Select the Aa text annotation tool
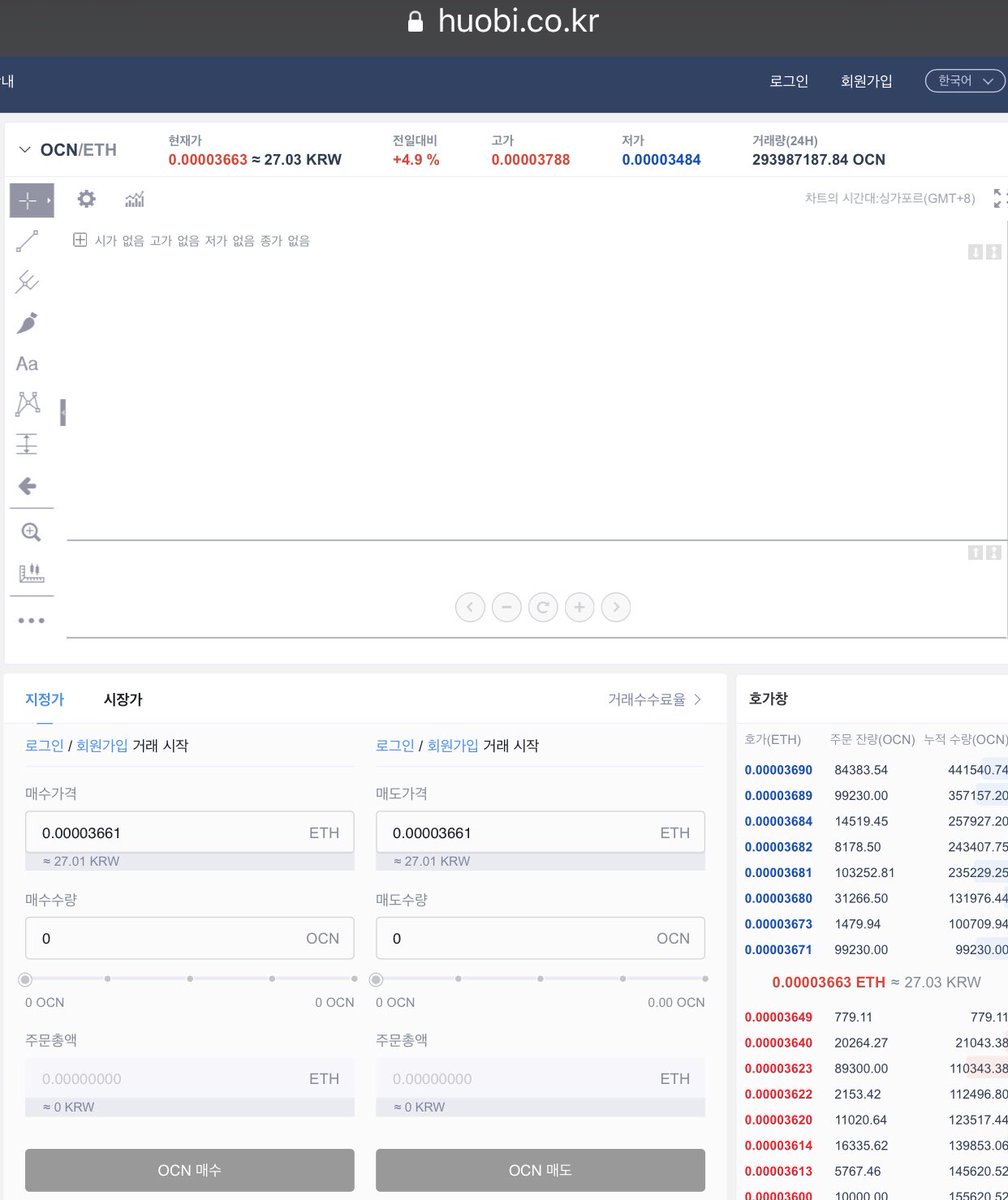Image resolution: width=1008 pixels, height=1200 pixels. (x=27, y=364)
